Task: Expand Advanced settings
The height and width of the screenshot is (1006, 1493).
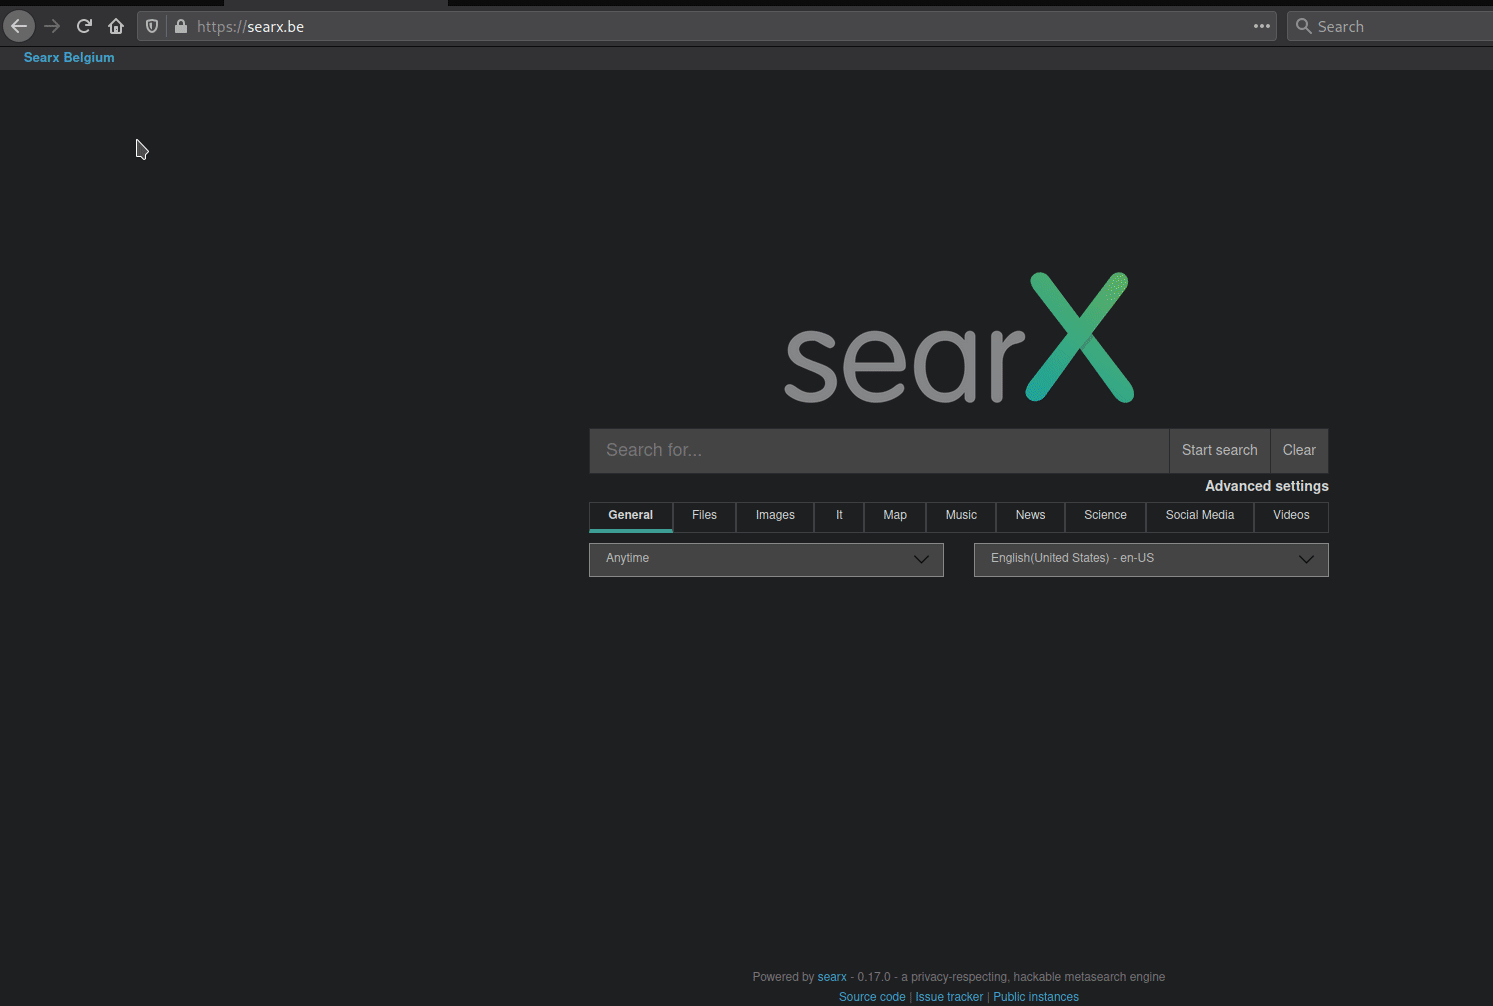Action: coord(1266,486)
